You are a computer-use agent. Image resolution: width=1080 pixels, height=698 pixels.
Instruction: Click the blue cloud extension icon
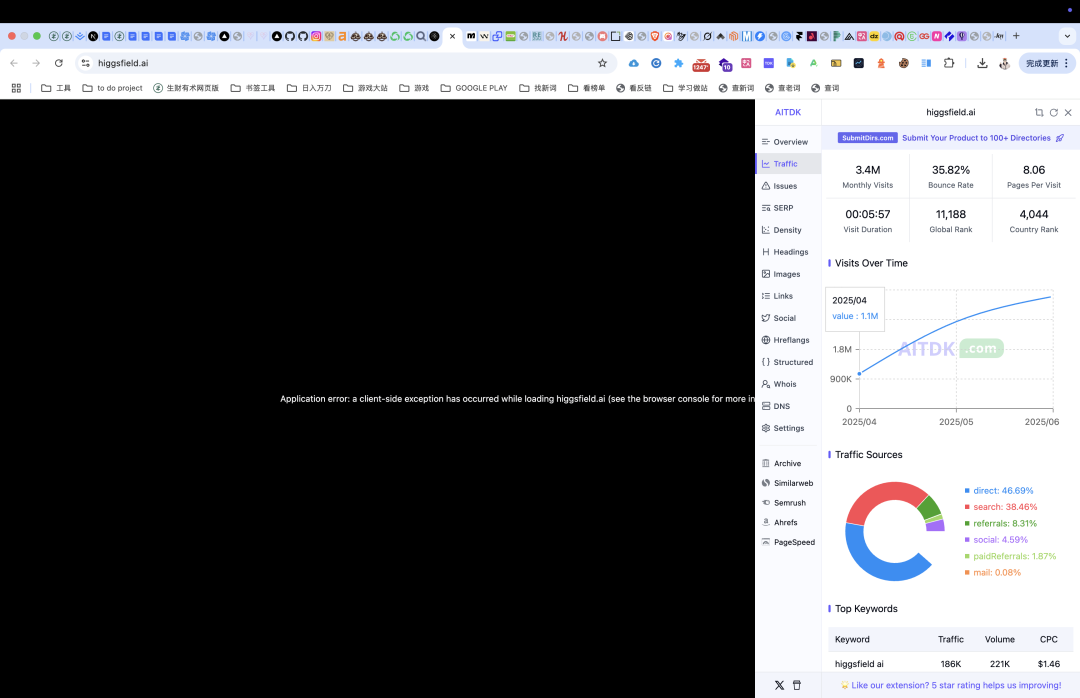click(x=634, y=63)
